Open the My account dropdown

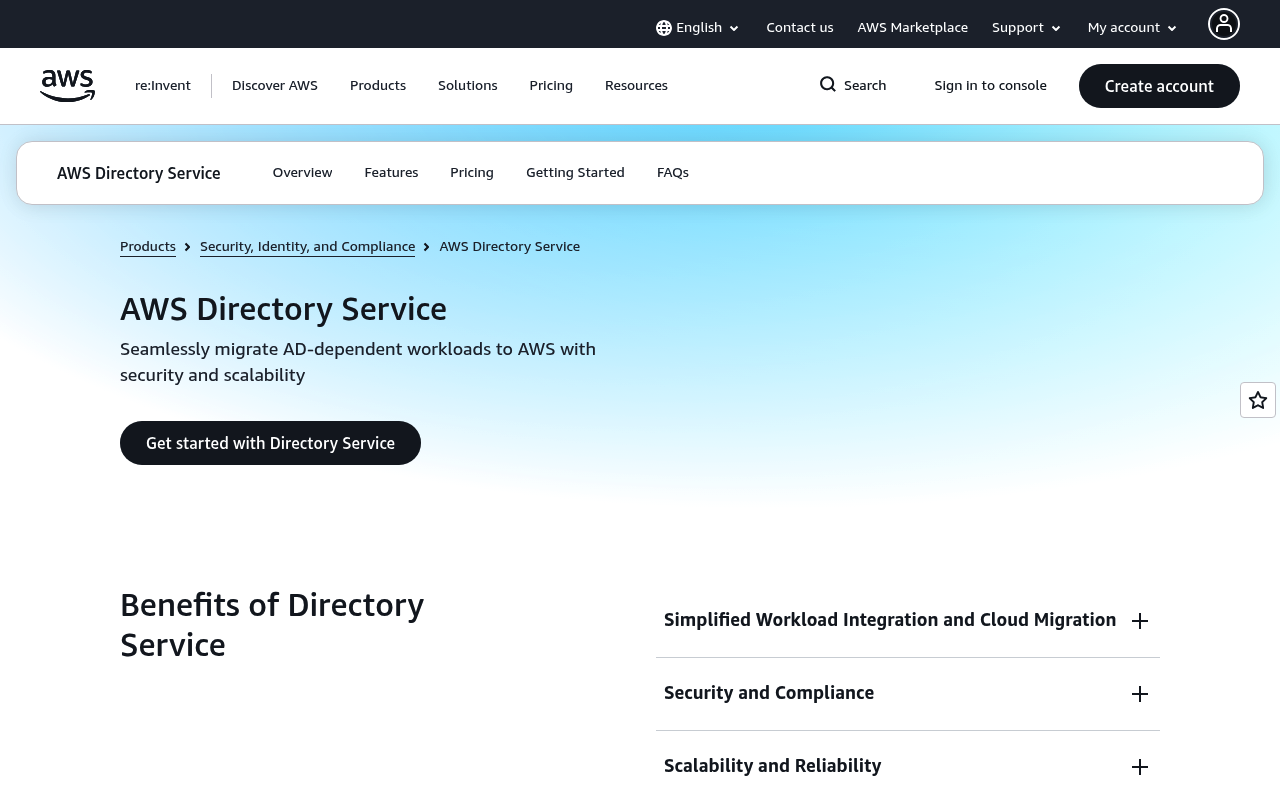click(x=1133, y=28)
